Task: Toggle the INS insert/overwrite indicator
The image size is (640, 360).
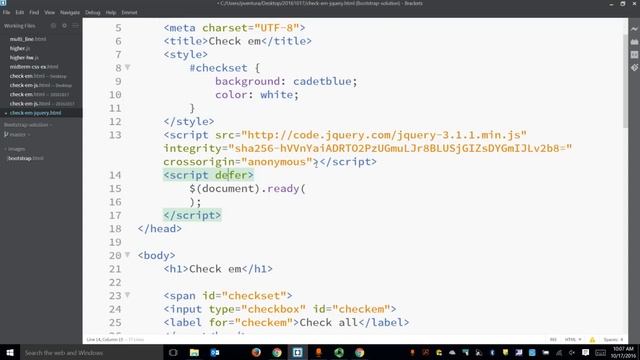Action: [553, 340]
